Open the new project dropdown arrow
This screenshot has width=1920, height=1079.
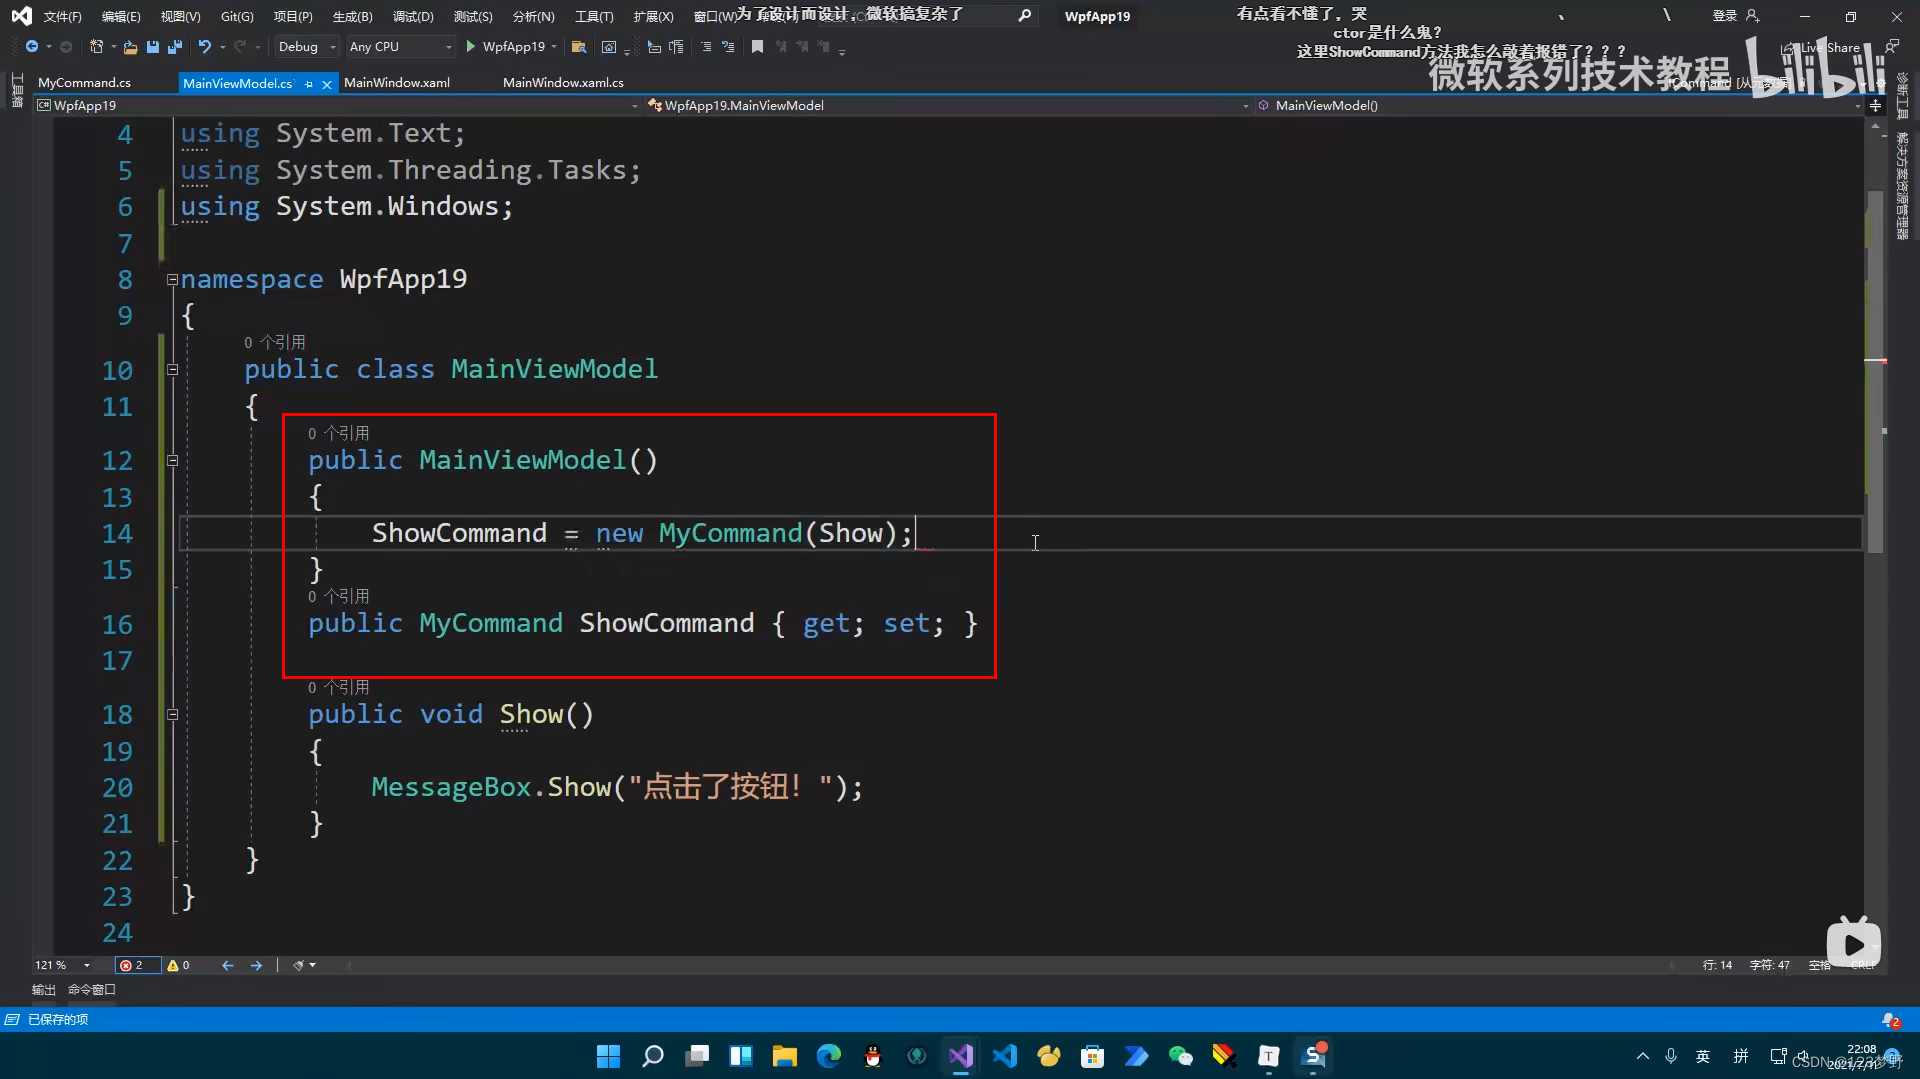(113, 47)
